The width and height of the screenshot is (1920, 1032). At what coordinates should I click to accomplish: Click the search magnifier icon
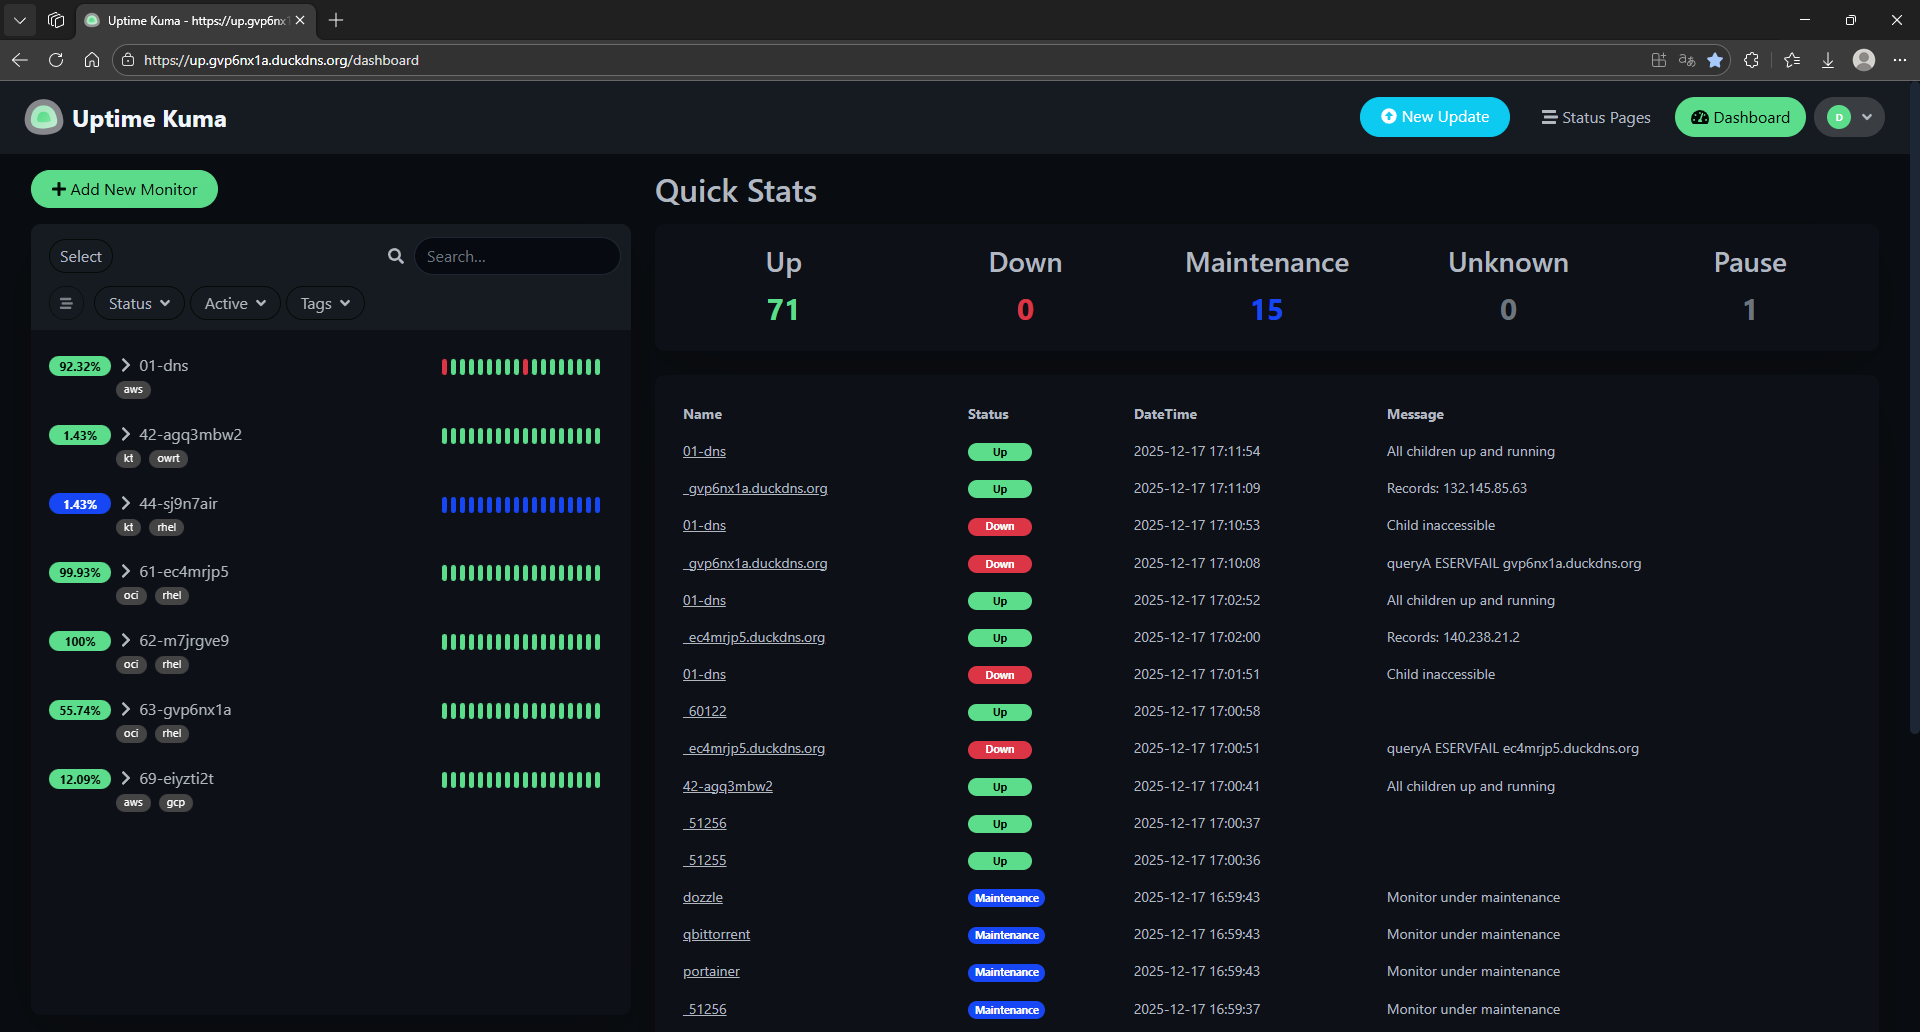[396, 256]
